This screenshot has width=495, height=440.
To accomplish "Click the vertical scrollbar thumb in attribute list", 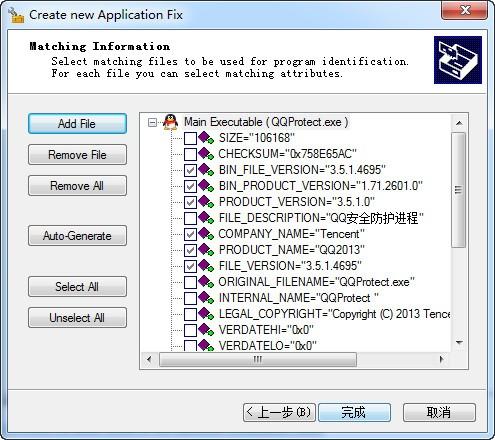I will 459,190.
